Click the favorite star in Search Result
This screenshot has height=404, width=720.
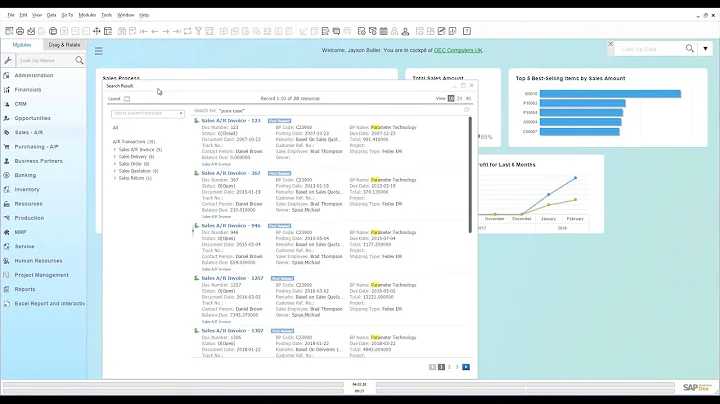point(467,109)
